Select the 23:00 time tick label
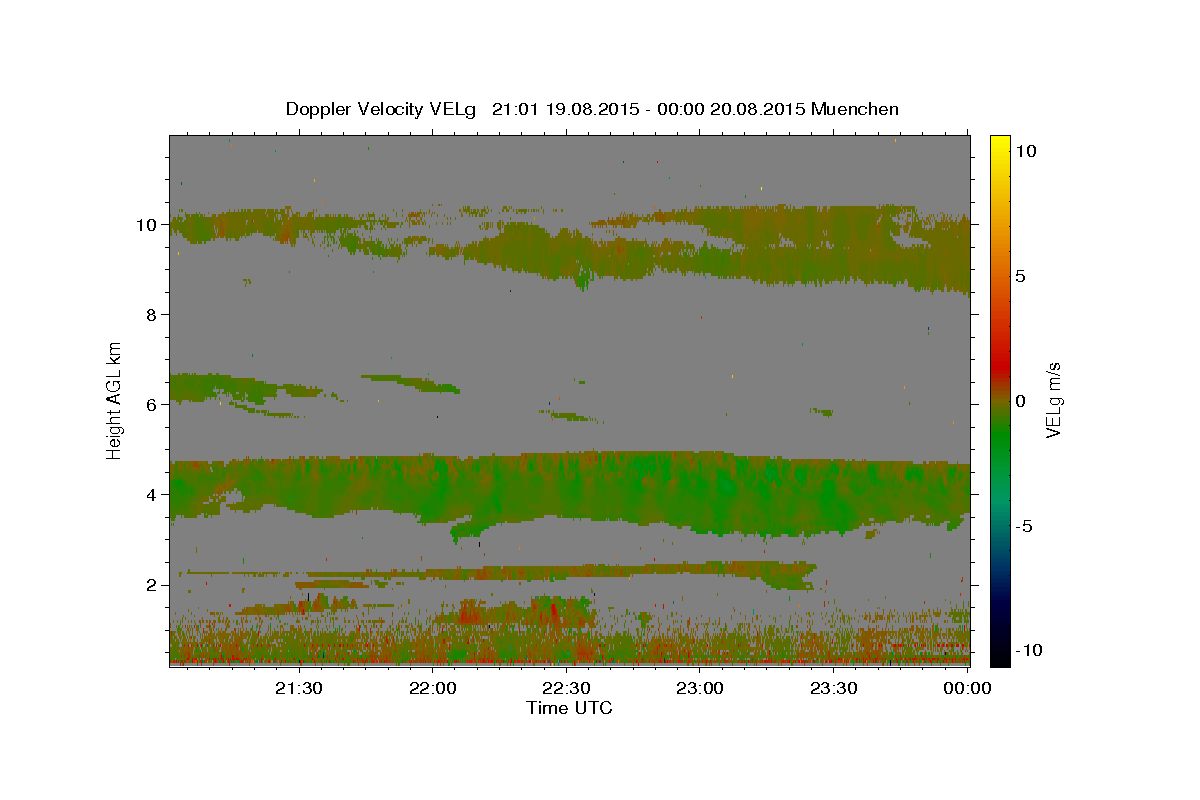The image size is (1200, 800). [x=700, y=688]
